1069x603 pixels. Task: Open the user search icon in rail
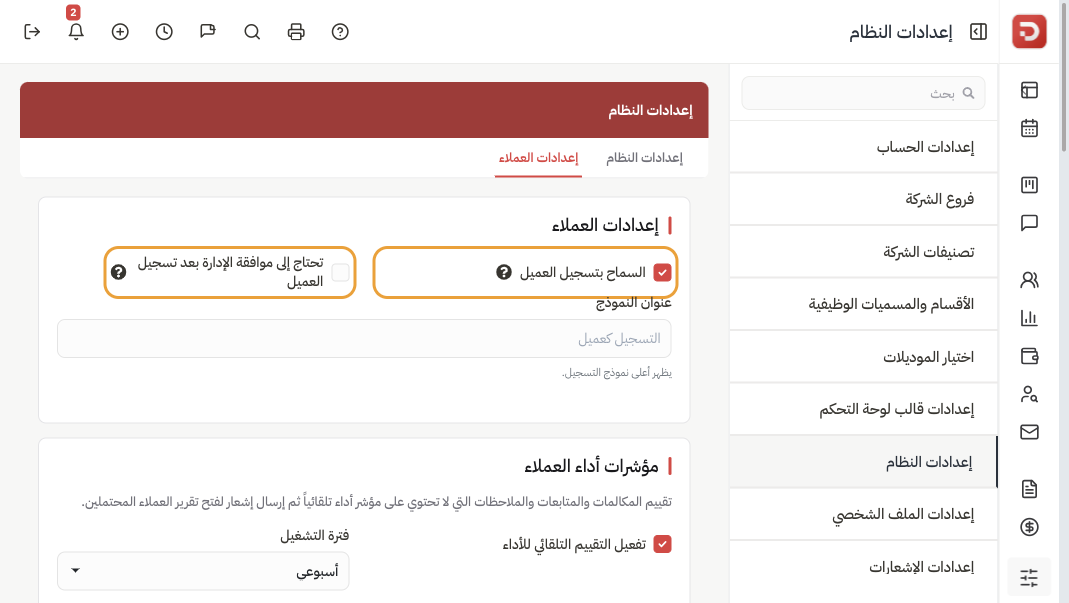(1029, 394)
